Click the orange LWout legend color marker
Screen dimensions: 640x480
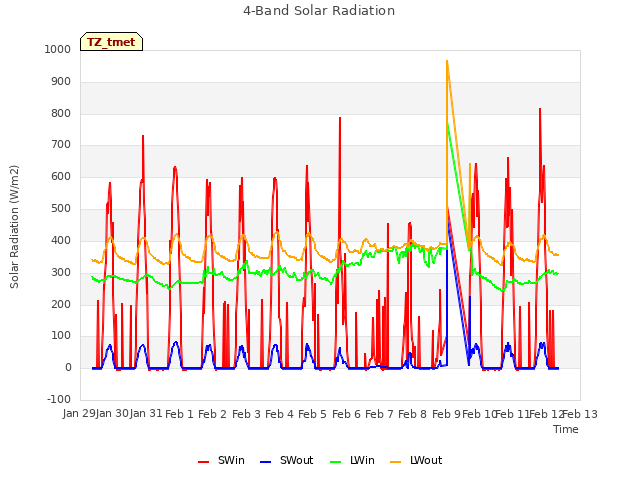click(396, 462)
